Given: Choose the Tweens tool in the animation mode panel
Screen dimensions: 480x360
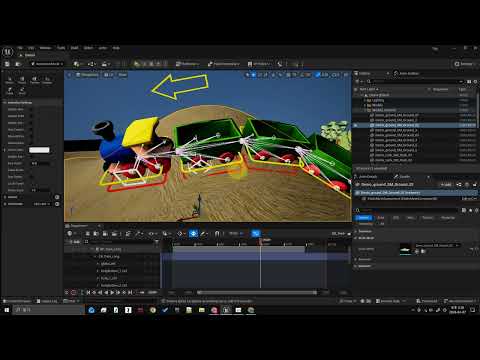Looking at the screenshot, I should pyautogui.click(x=35, y=80).
